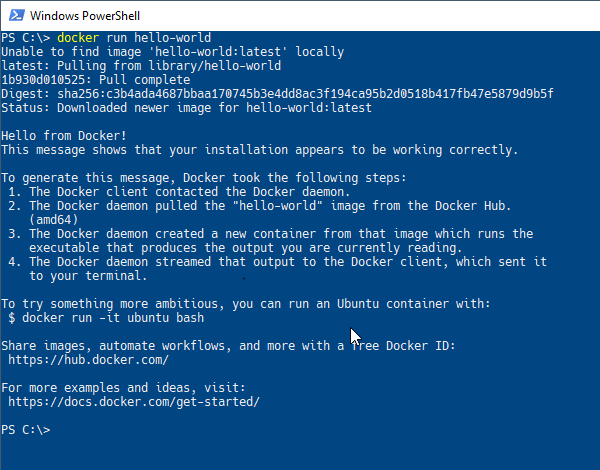
Task: Click the sha256 digest hash text
Action: click(x=305, y=94)
